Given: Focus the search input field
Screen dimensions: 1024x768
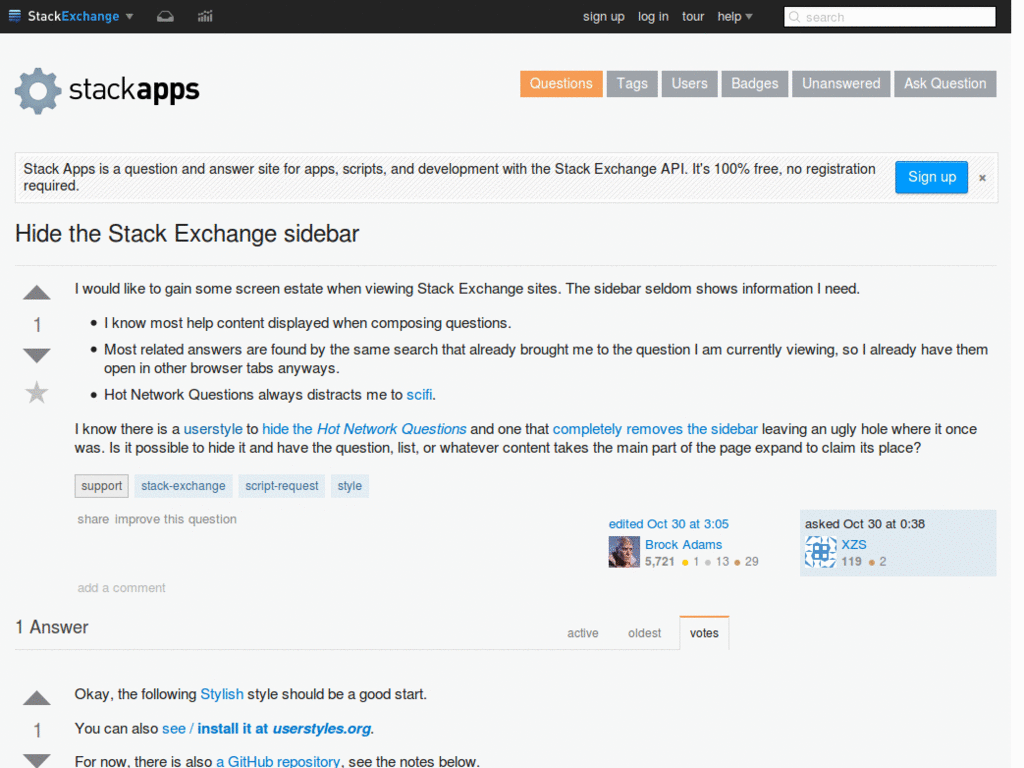Looking at the screenshot, I should tap(889, 17).
